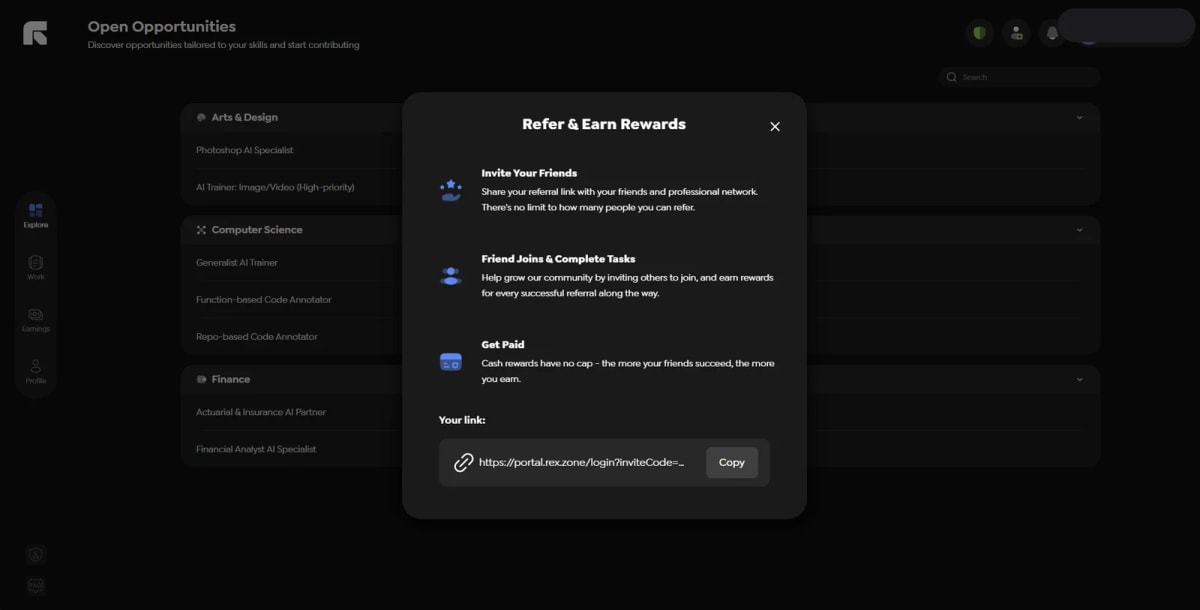This screenshot has width=1200, height=610.
Task: Open the Work section in the sidebar
Action: click(36, 267)
